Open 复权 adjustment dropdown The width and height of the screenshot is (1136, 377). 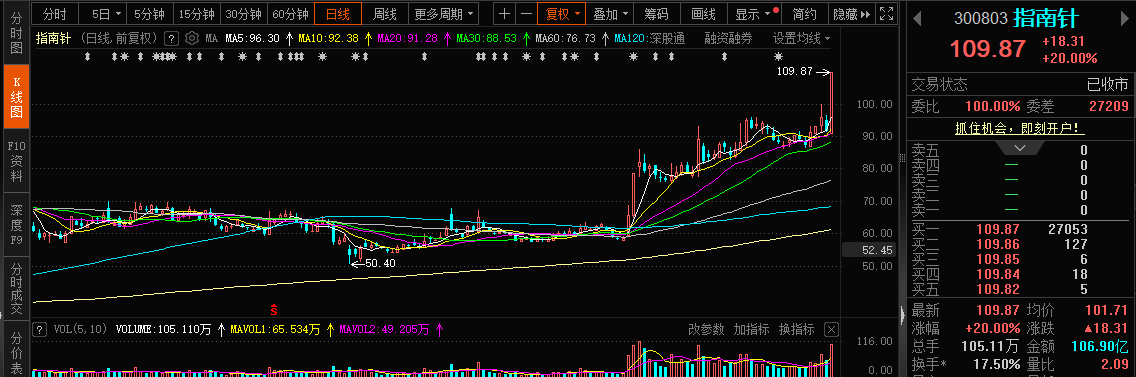562,14
